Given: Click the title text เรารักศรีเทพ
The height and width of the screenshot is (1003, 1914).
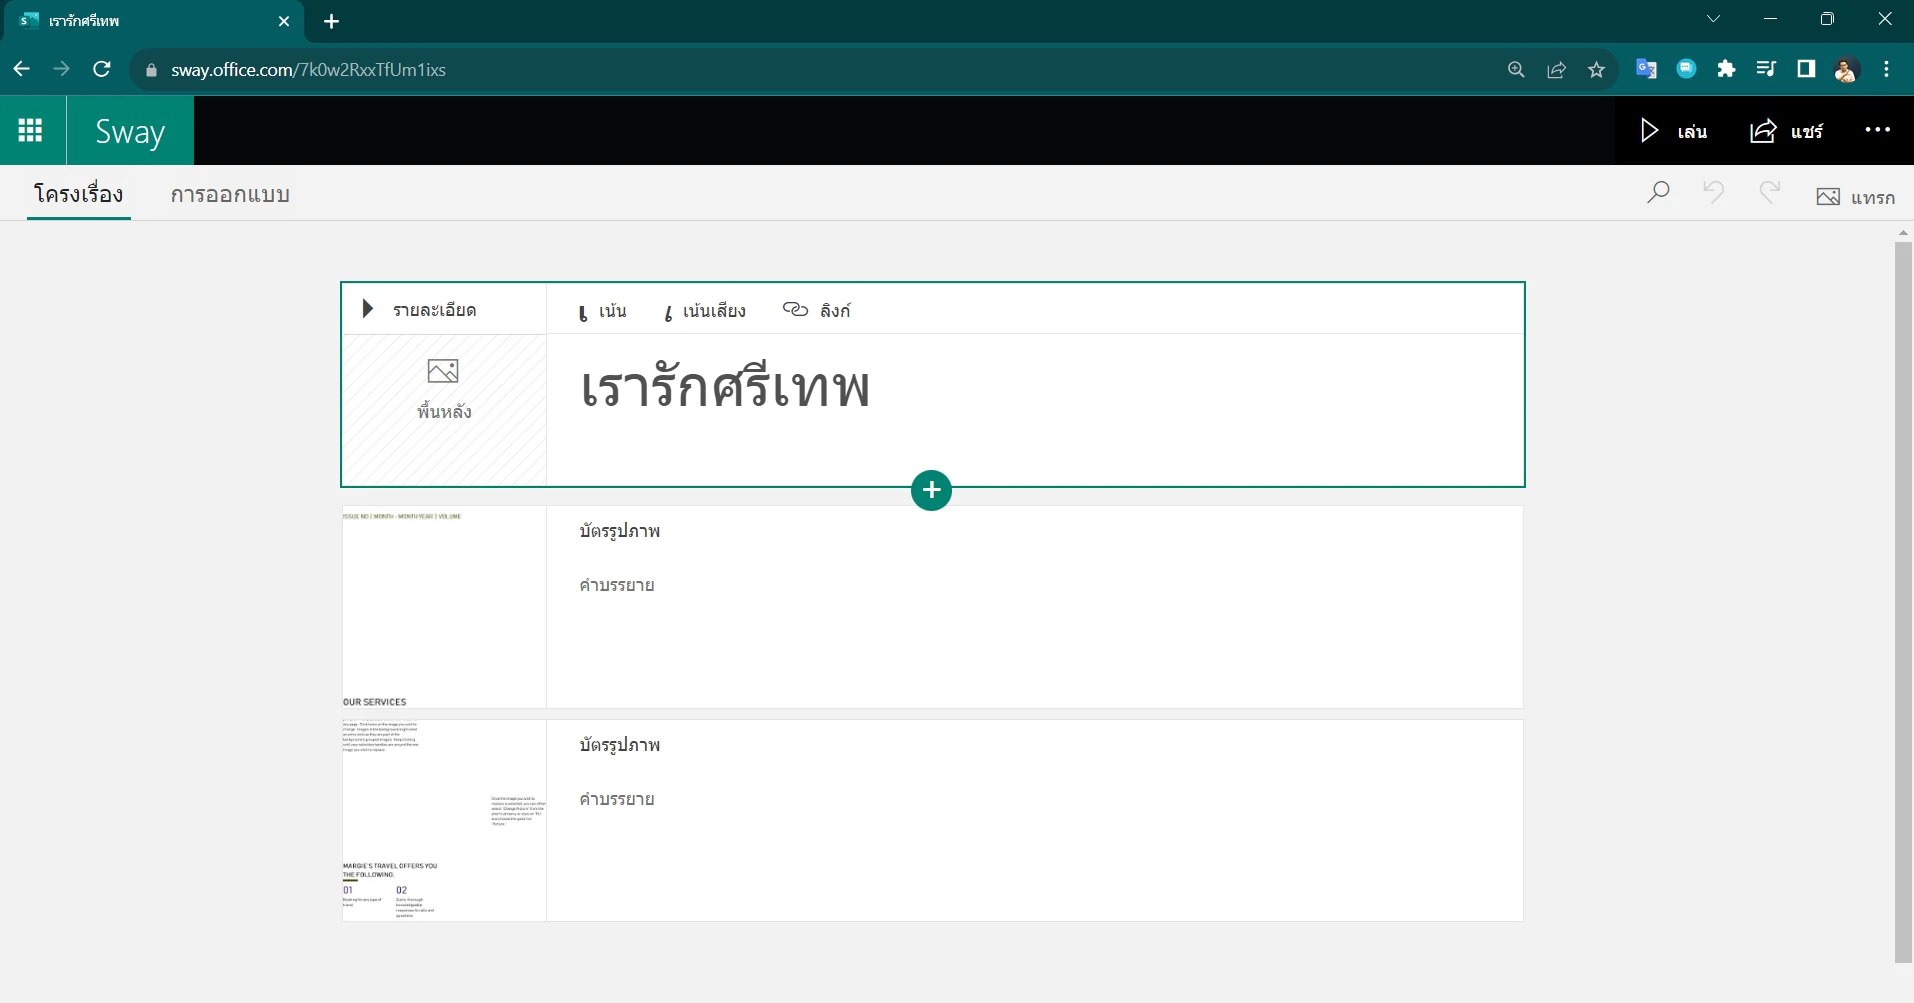Looking at the screenshot, I should pyautogui.click(x=725, y=388).
